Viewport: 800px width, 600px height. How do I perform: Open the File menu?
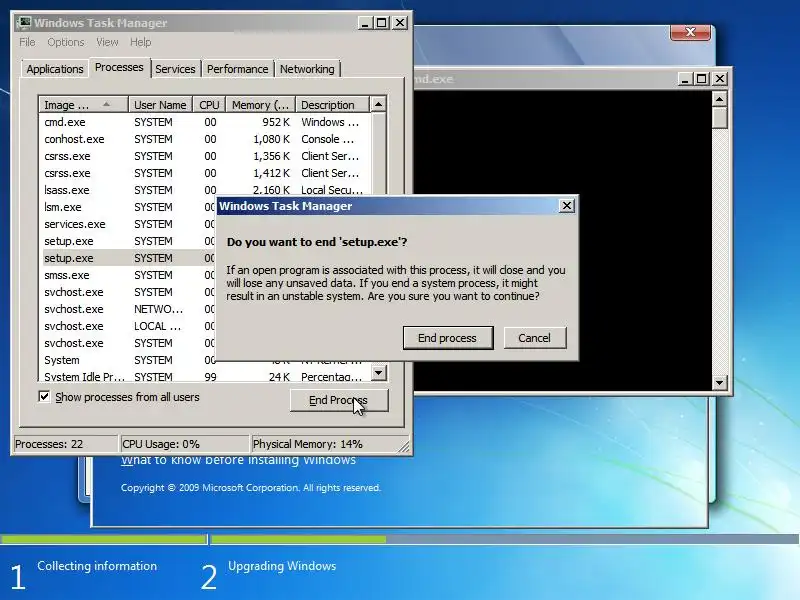click(x=27, y=42)
